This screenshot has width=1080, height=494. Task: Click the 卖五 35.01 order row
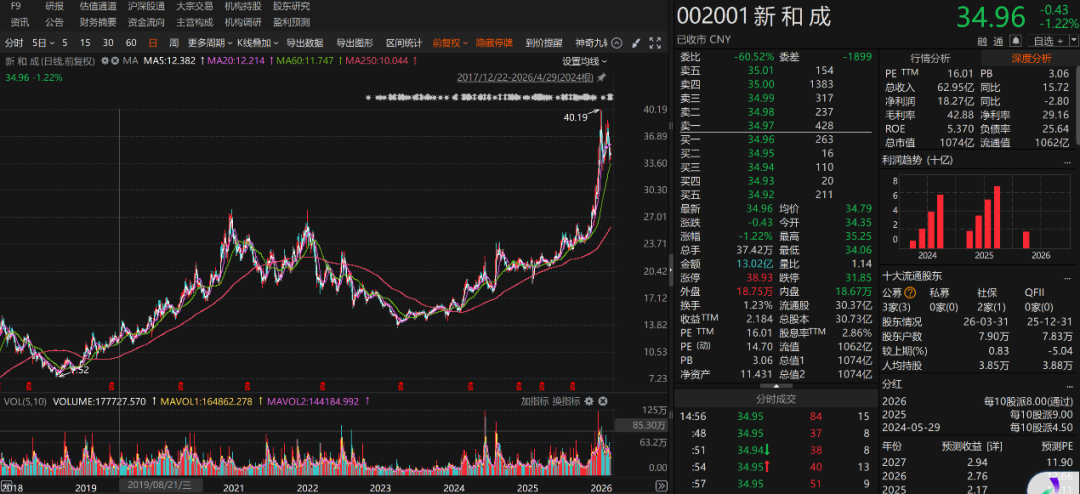click(775, 70)
